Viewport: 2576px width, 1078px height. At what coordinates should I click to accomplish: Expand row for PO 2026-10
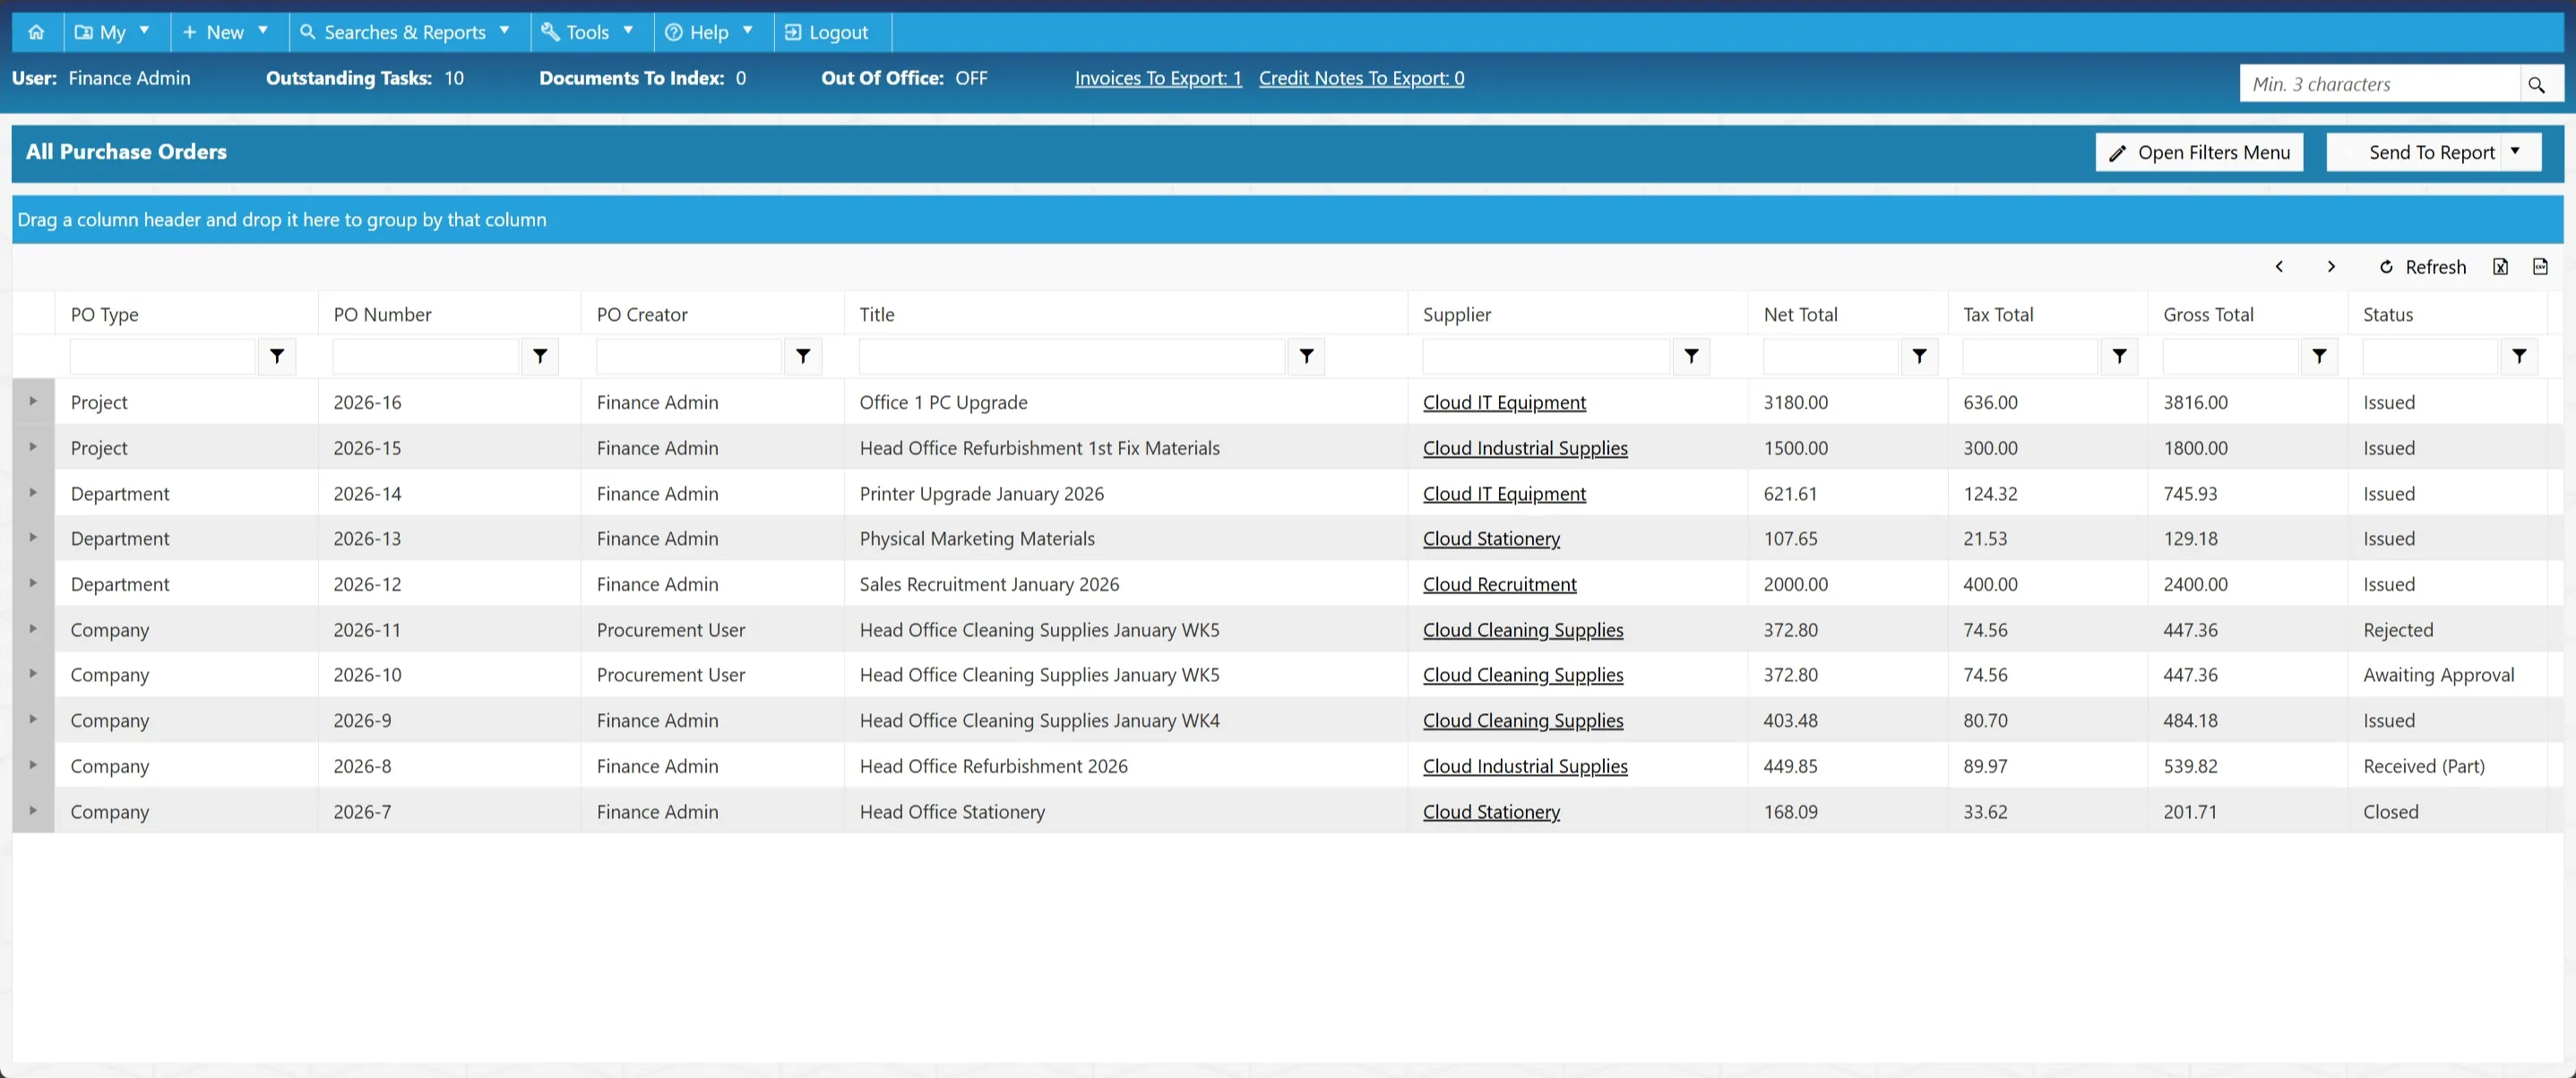pos(33,674)
